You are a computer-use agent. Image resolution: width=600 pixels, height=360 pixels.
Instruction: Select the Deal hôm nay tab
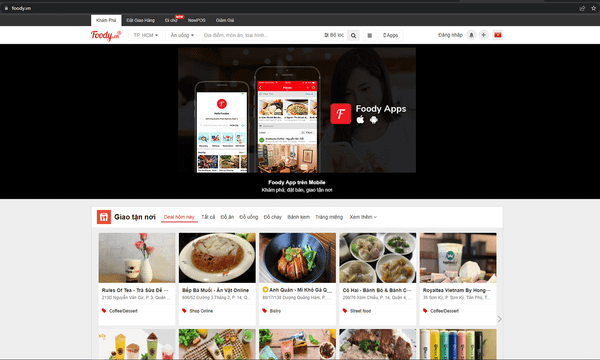point(179,217)
